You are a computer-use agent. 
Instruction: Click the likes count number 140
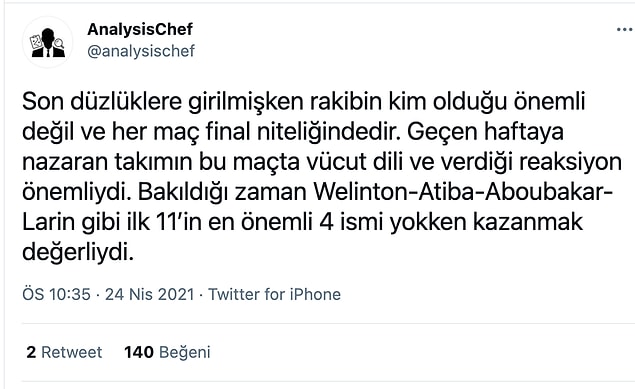coord(139,352)
